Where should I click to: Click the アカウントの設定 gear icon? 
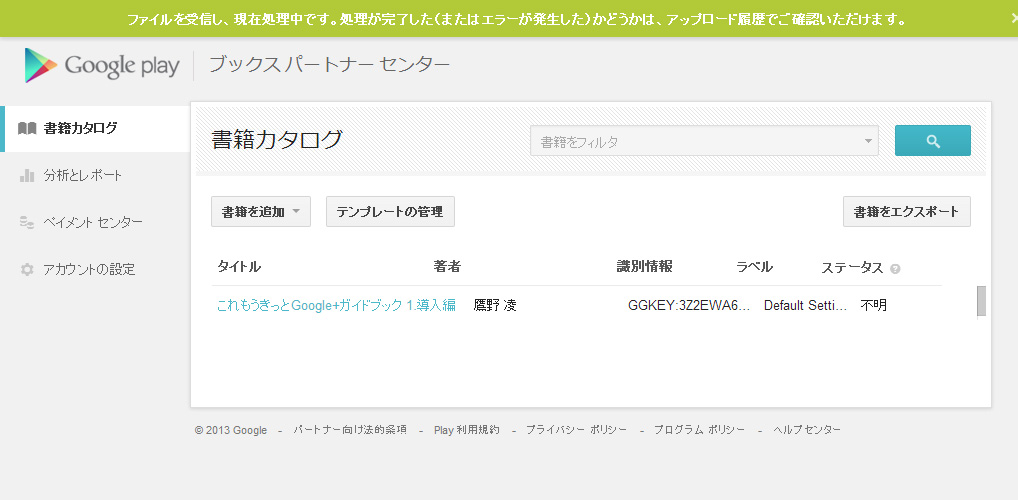coord(27,269)
